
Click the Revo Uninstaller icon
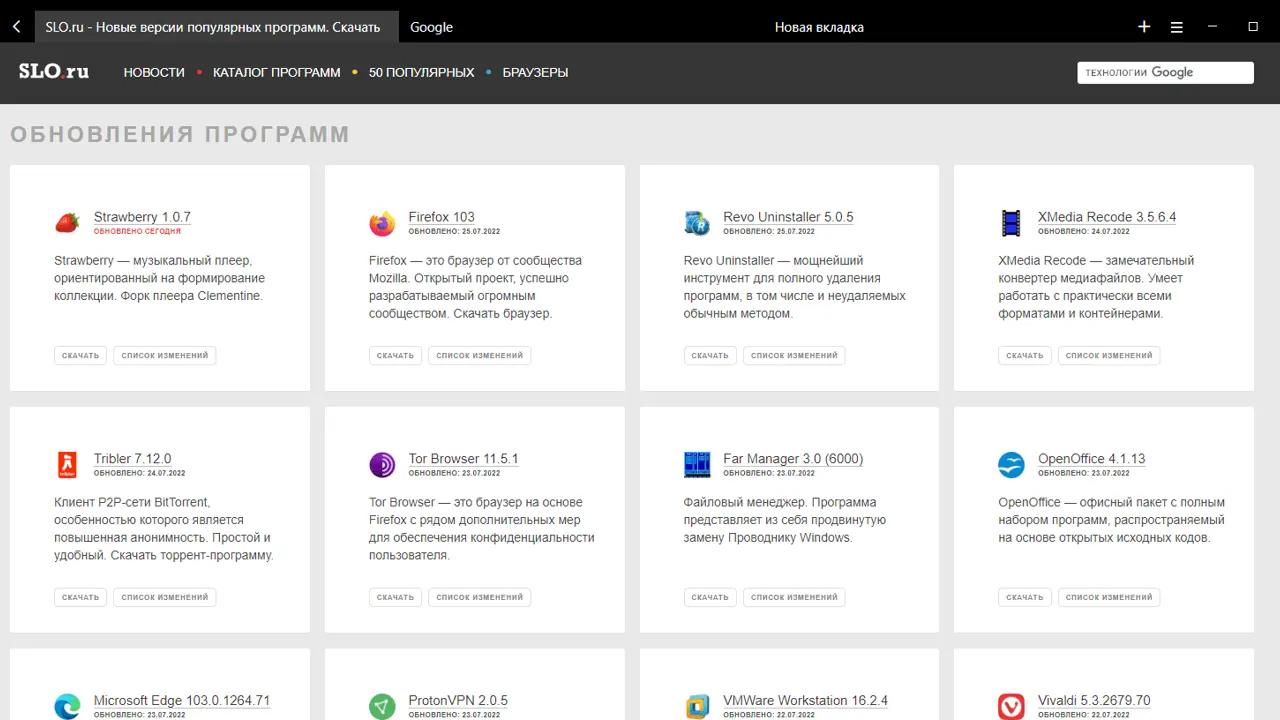click(697, 223)
